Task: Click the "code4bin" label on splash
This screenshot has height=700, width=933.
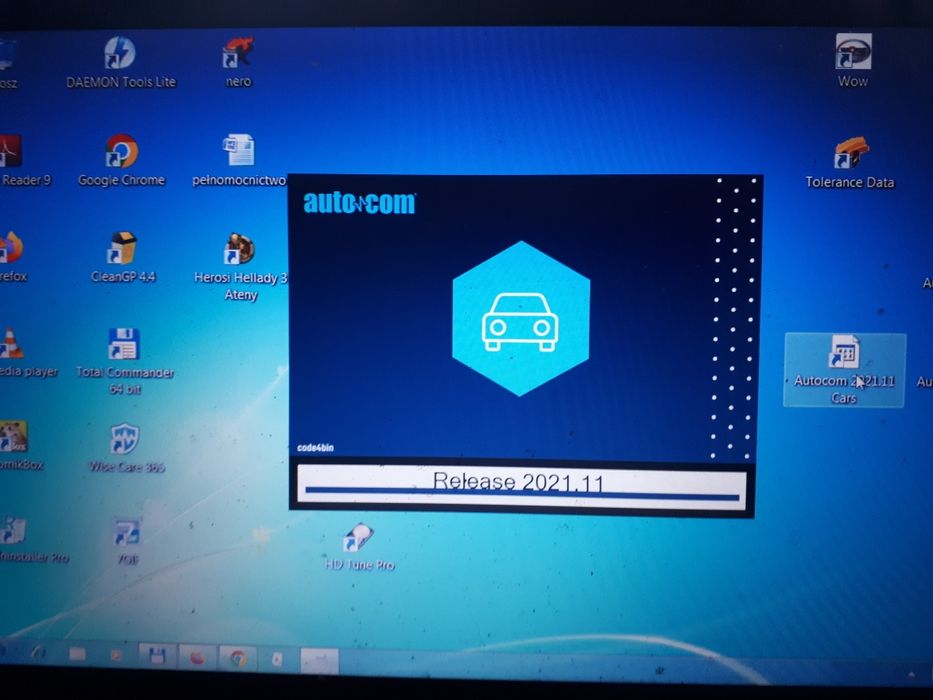Action: coord(315,448)
